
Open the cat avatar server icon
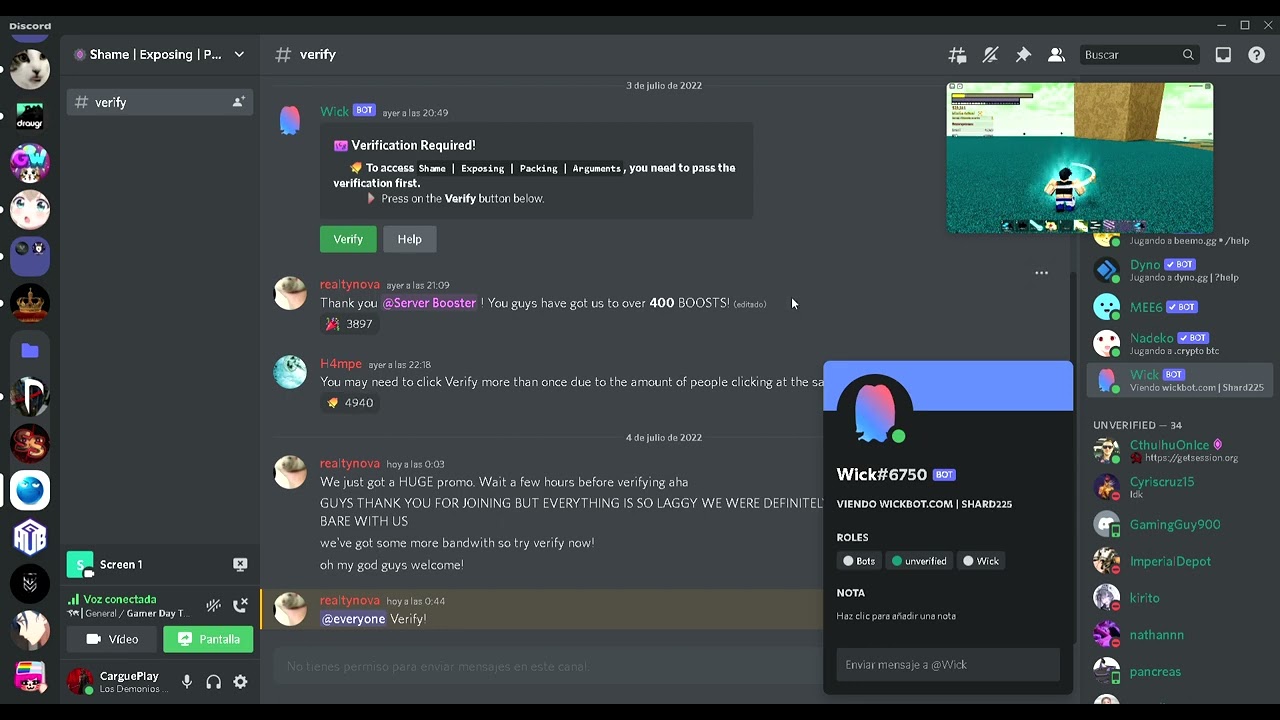30,69
